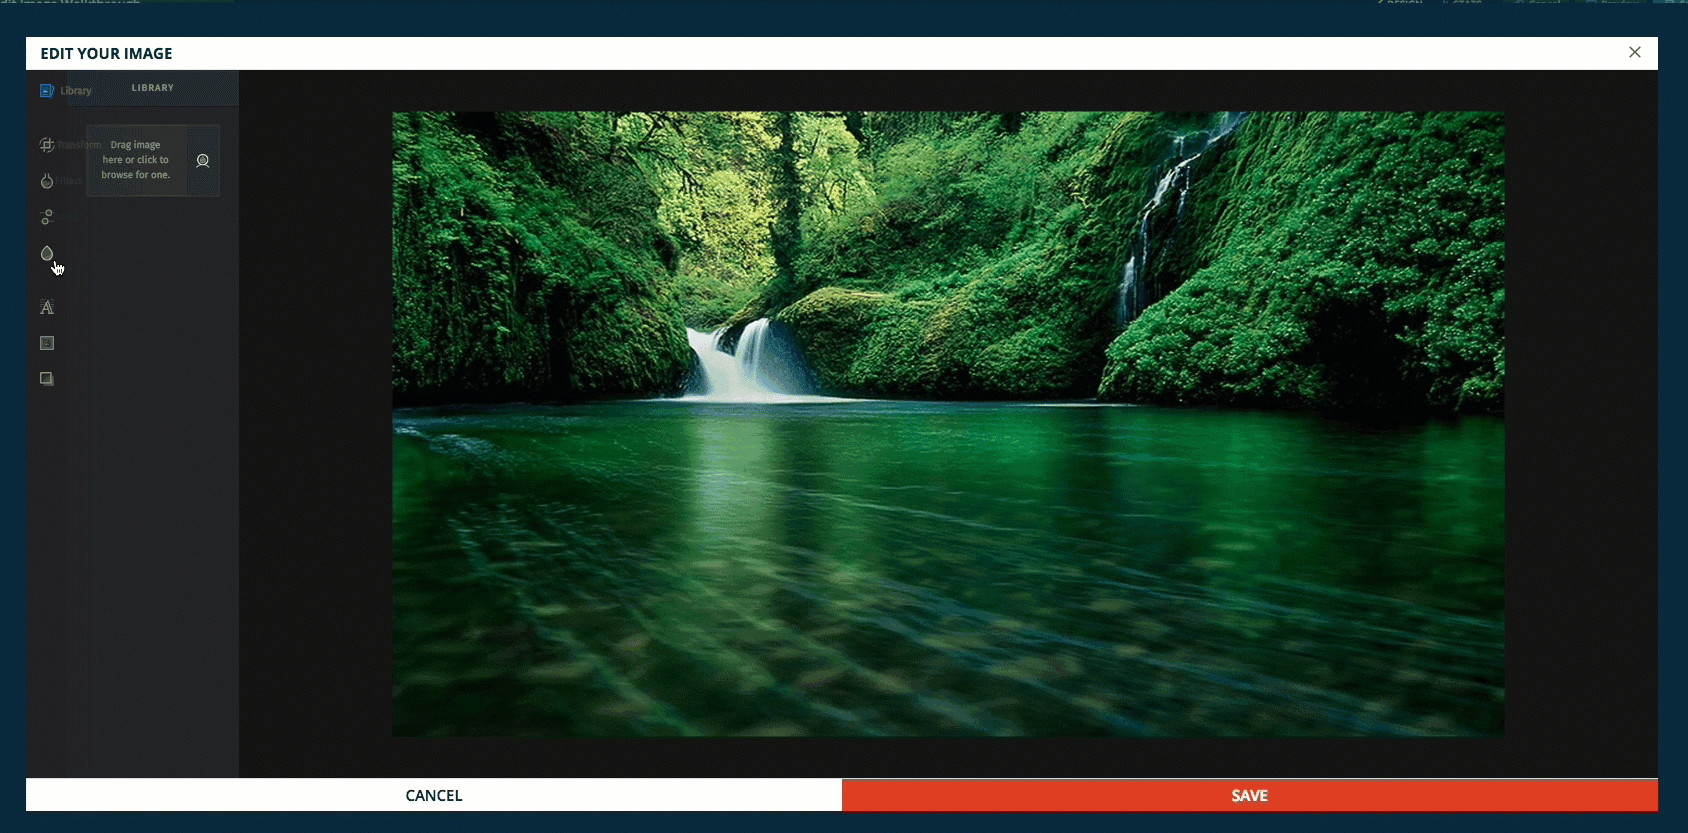The width and height of the screenshot is (1688, 833).
Task: Click the CANCEL button
Action: pos(434,795)
